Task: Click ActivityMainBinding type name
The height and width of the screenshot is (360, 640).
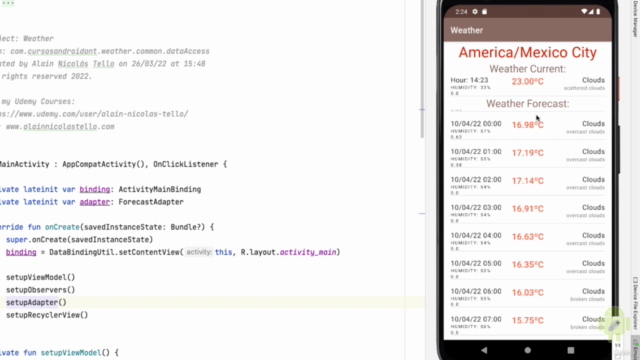Action: point(160,189)
